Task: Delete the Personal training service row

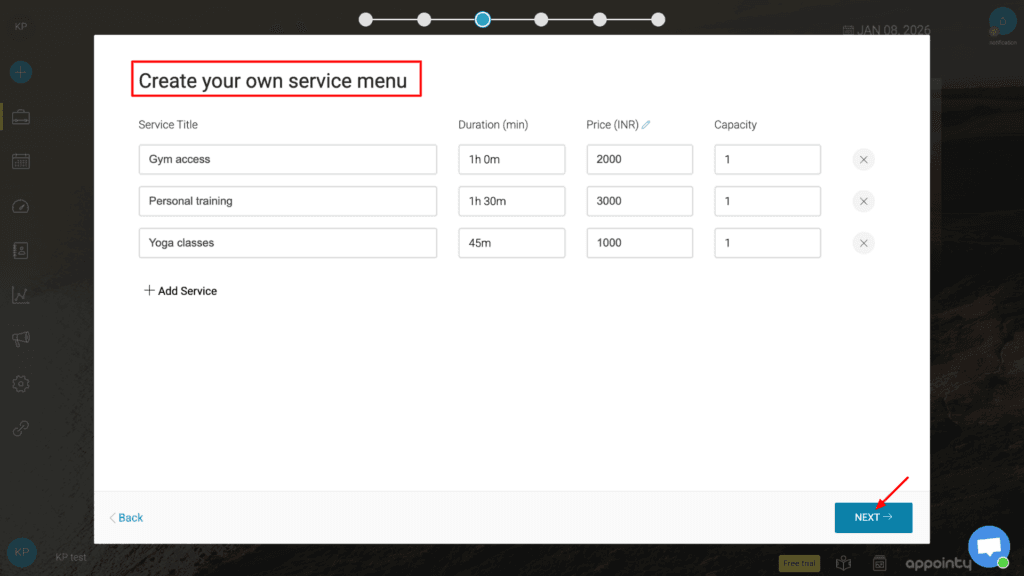Action: (863, 202)
